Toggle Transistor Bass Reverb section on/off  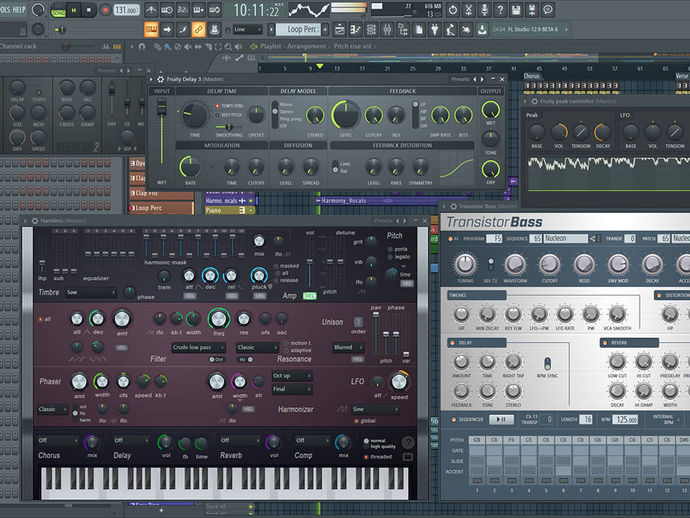click(605, 343)
